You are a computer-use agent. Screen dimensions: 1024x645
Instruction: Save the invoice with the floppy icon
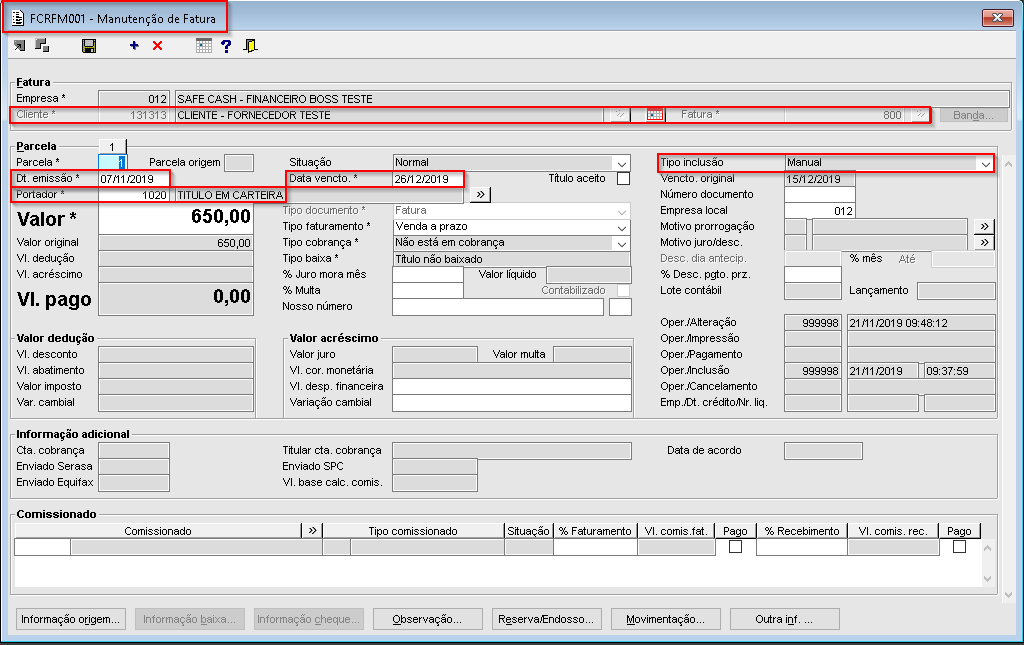tap(89, 46)
